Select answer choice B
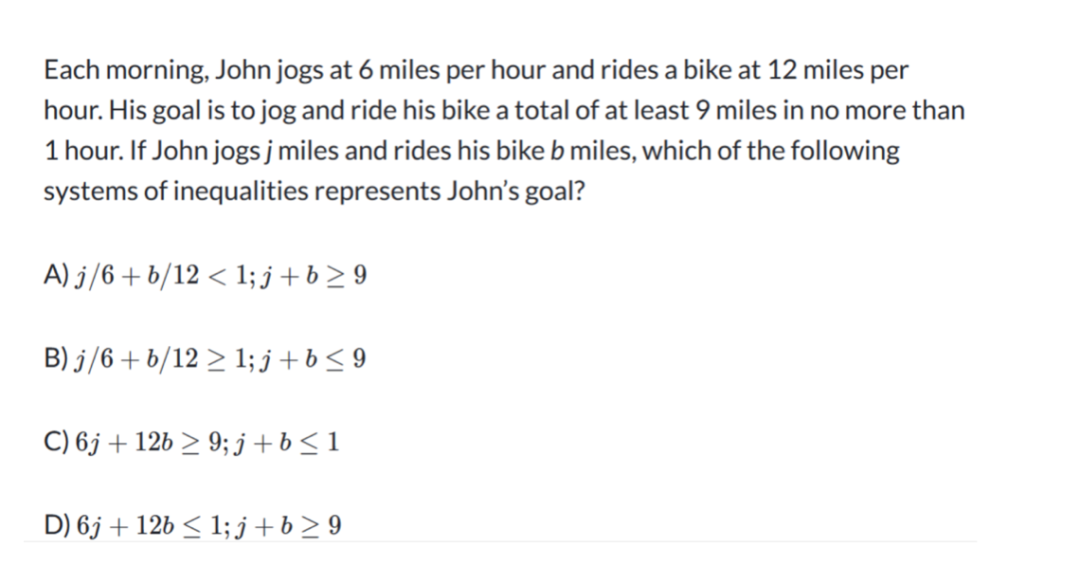This screenshot has width=1080, height=565. (x=205, y=359)
